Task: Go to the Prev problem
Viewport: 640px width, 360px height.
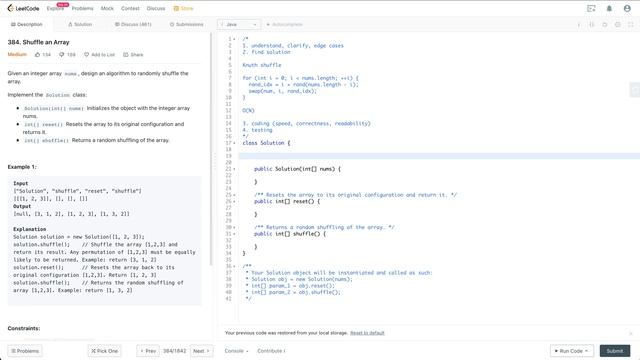Action: click(x=148, y=351)
